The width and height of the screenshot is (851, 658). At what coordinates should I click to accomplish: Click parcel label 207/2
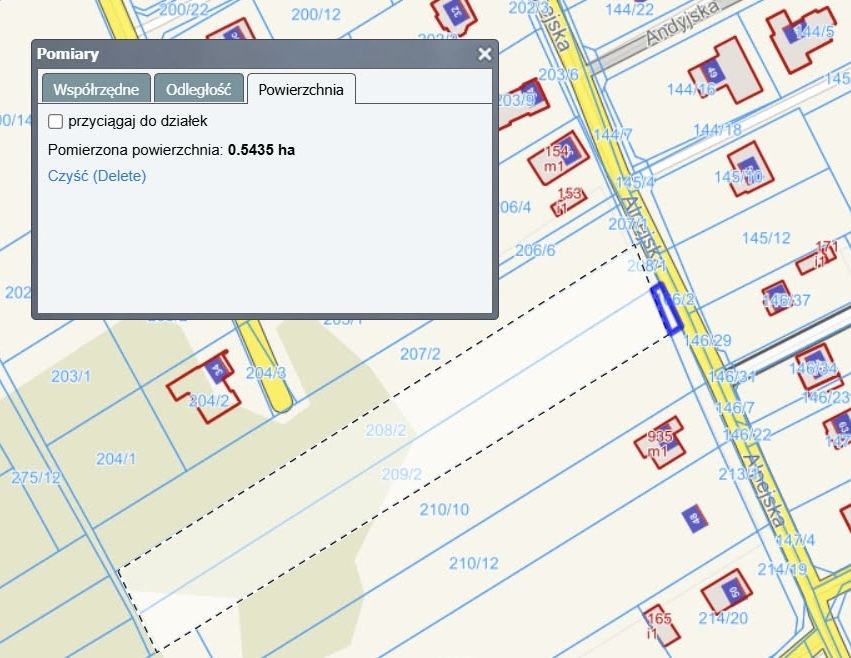click(420, 354)
